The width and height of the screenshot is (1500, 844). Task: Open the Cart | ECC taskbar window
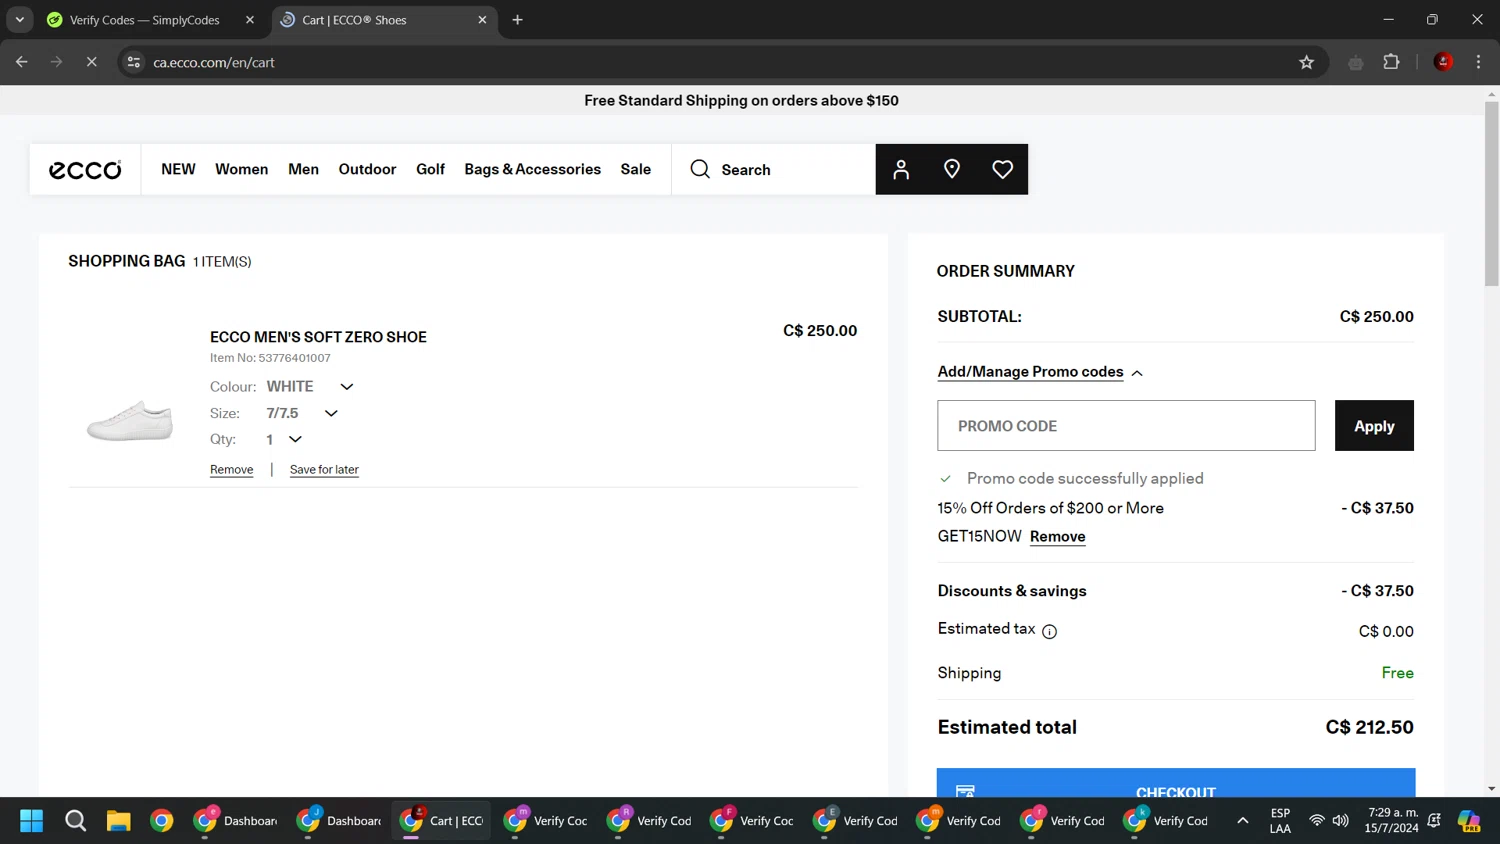441,821
